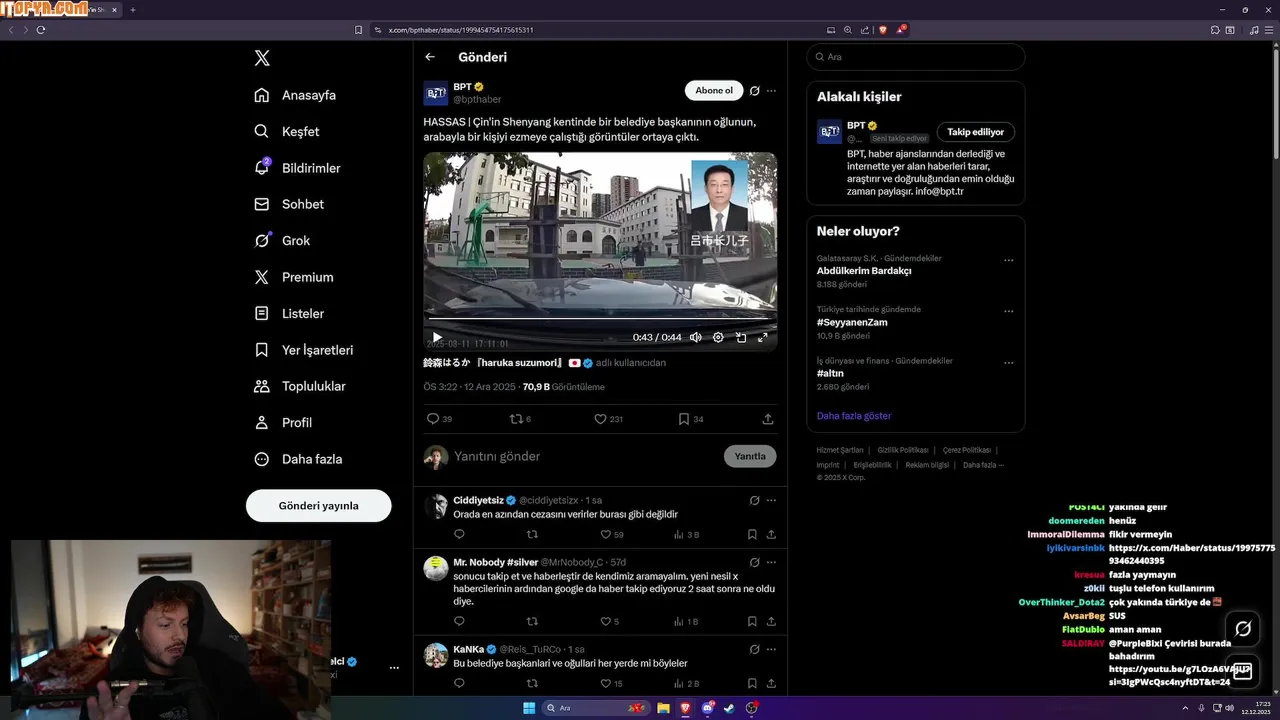Open more options for #SeyyanenZam trend
This screenshot has height=720, width=1280.
1008,311
